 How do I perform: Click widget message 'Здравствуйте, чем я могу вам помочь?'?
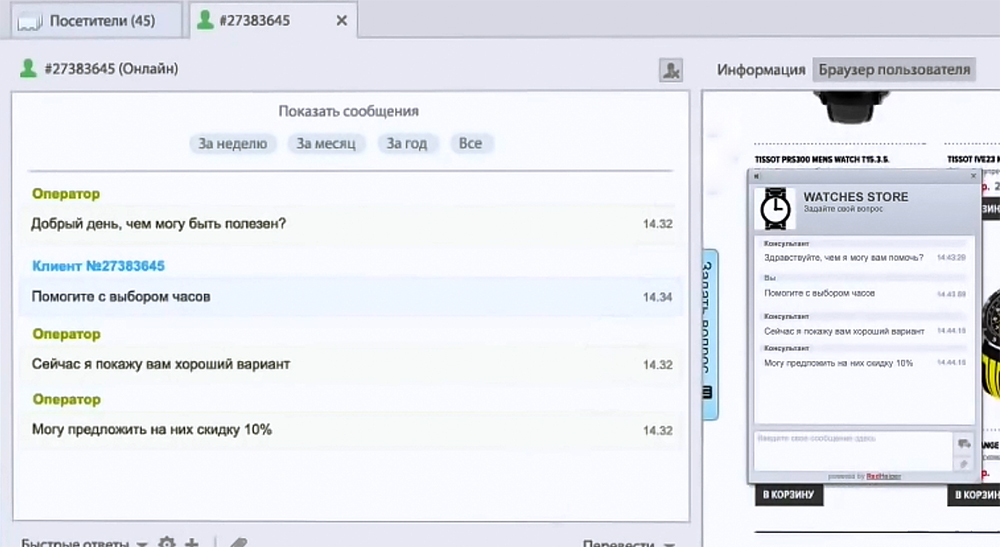tap(844, 258)
